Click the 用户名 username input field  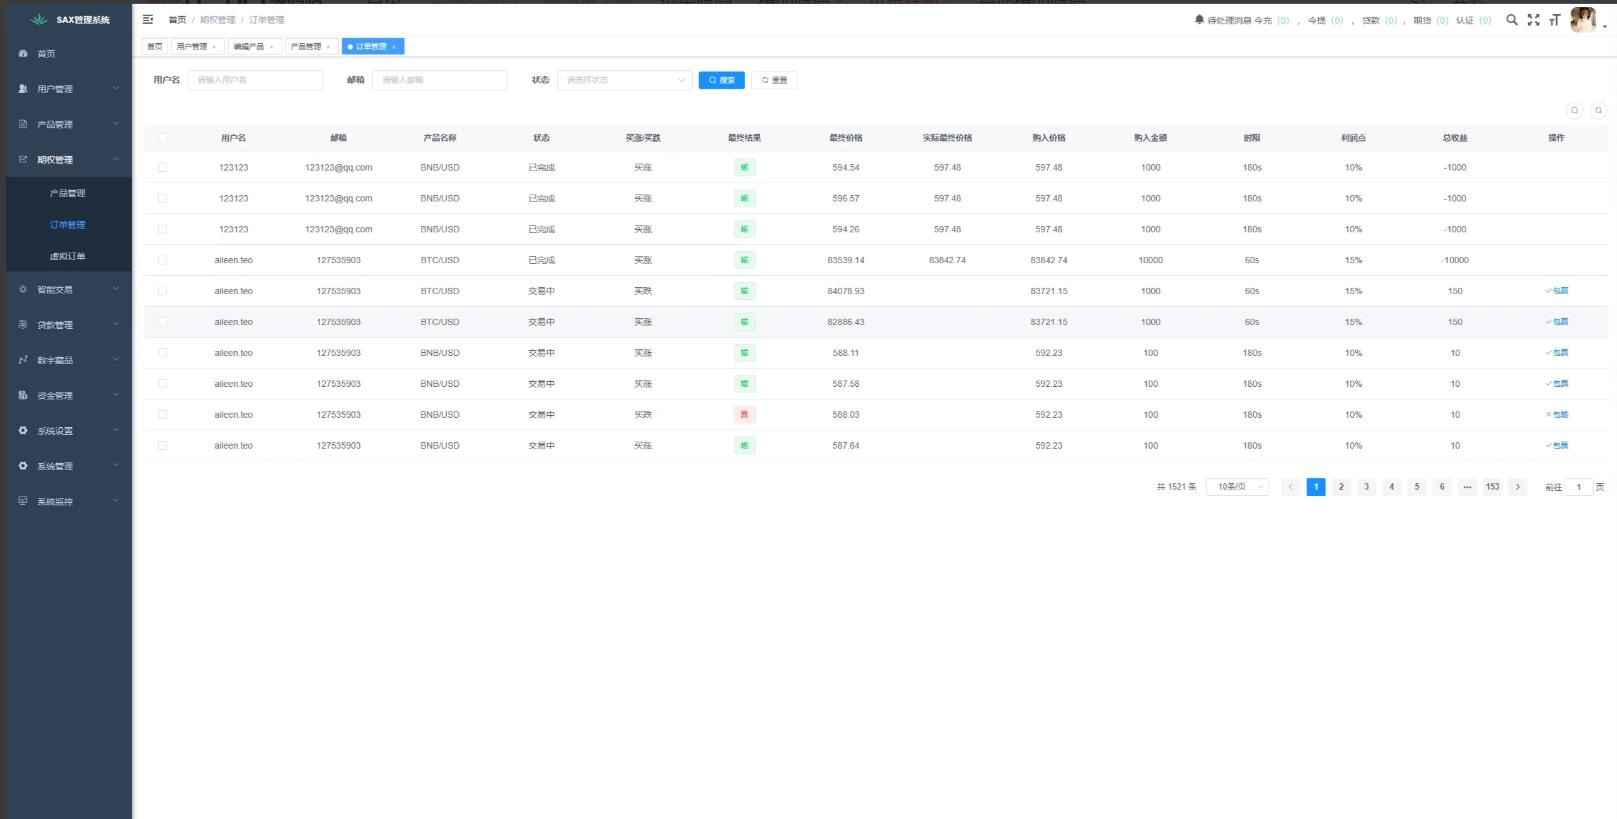255,80
